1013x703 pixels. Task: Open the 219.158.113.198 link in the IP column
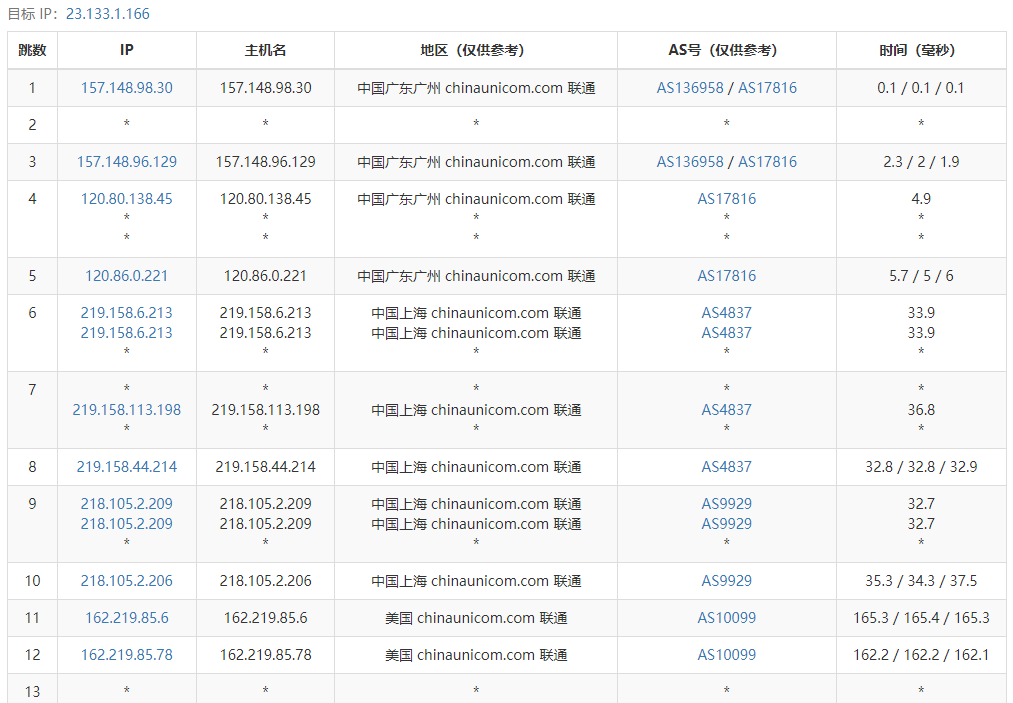(x=127, y=410)
